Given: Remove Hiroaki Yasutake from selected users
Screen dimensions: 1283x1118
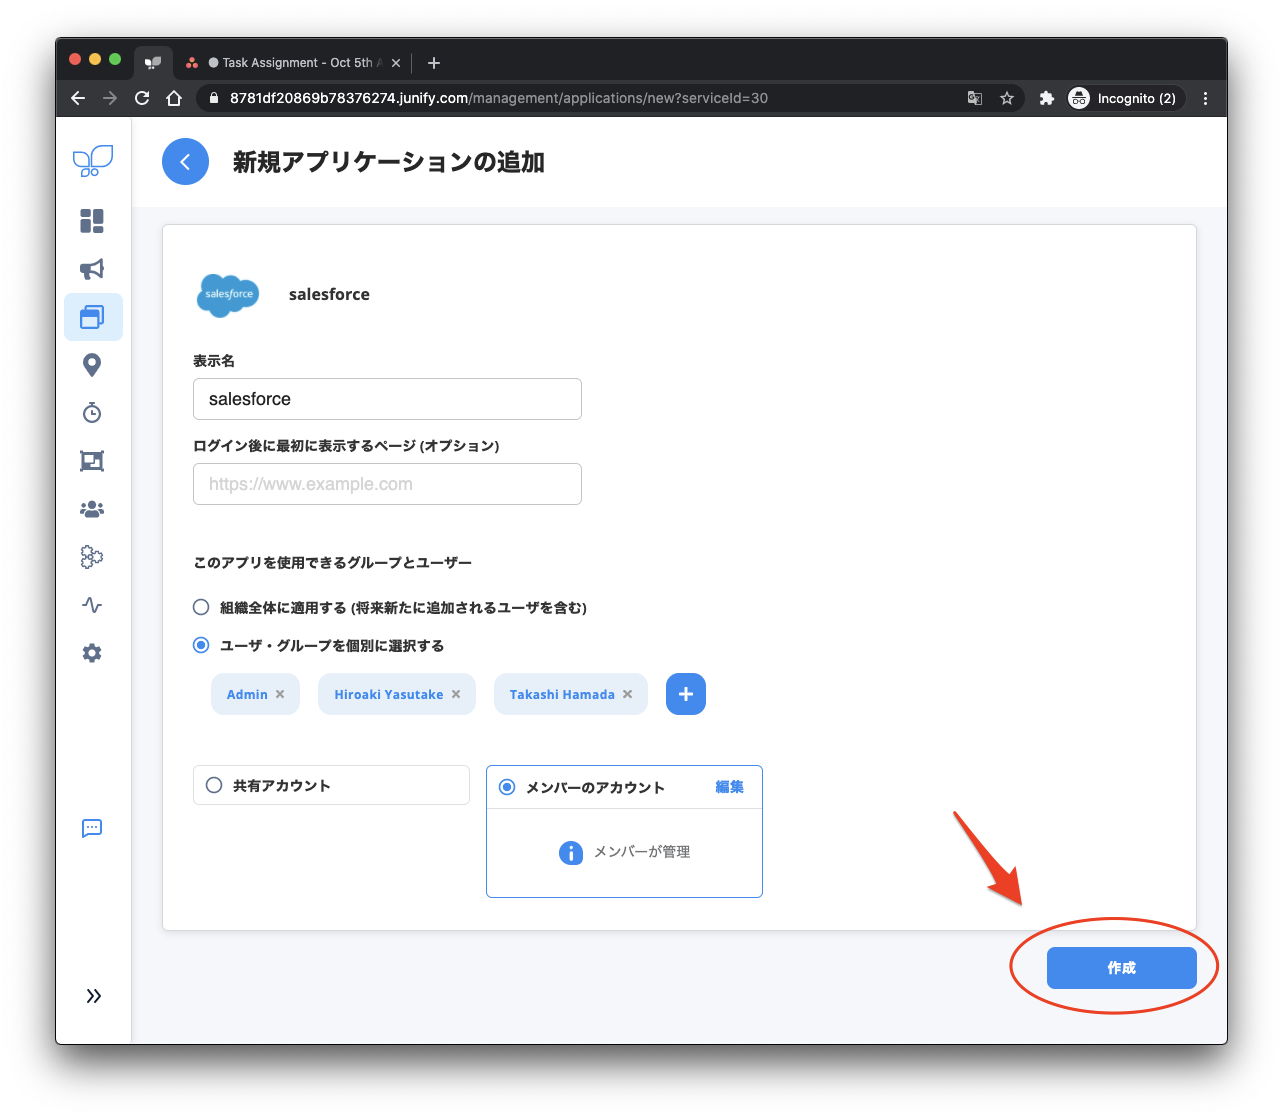Looking at the screenshot, I should (456, 694).
